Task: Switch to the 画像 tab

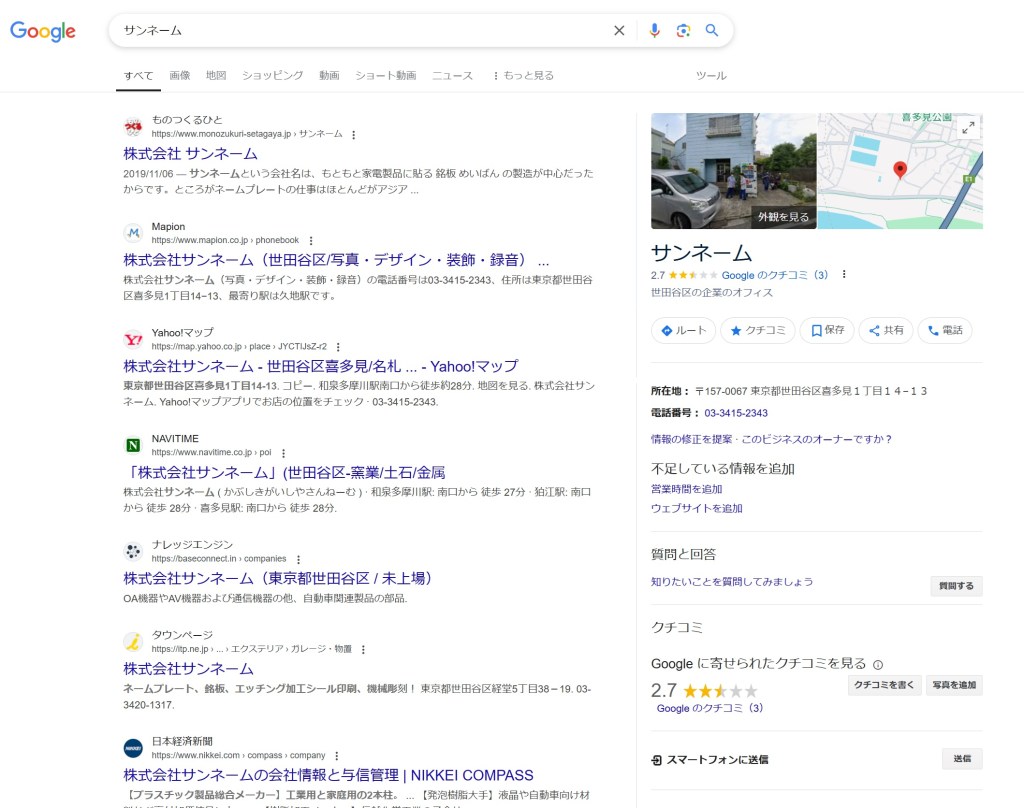Action: (180, 76)
